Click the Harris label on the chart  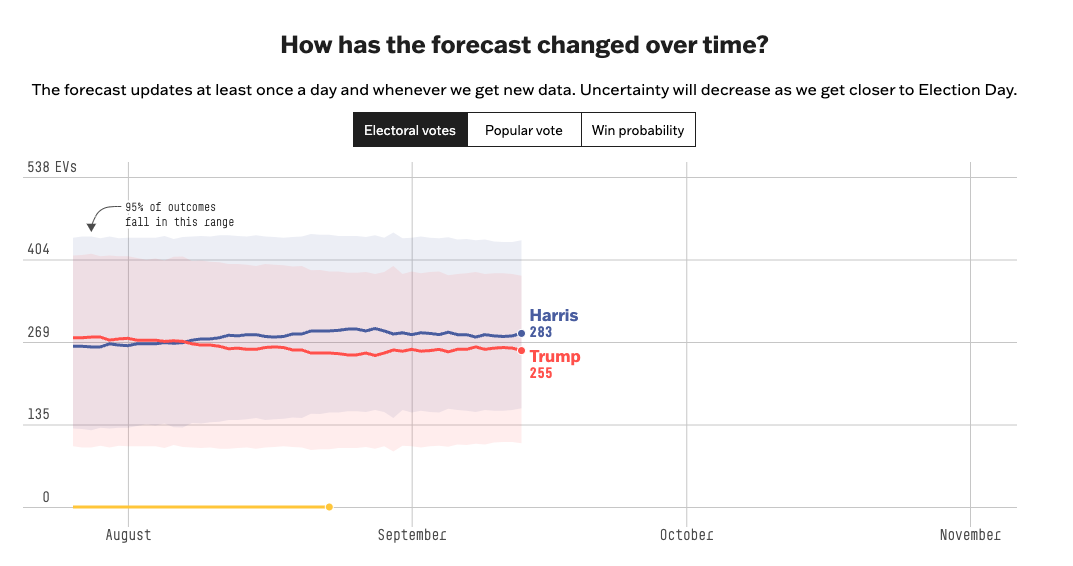pyautogui.click(x=553, y=315)
